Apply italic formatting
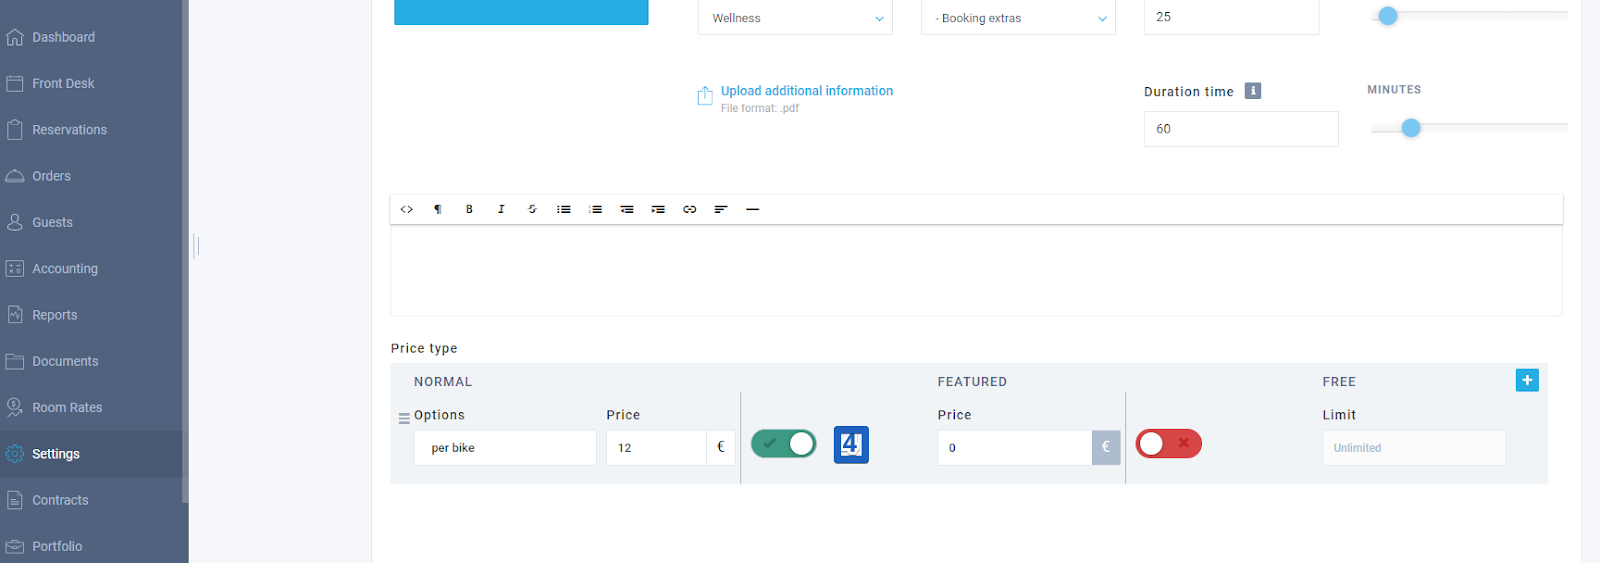Screen dimensions: 1600x563 click(x=501, y=209)
